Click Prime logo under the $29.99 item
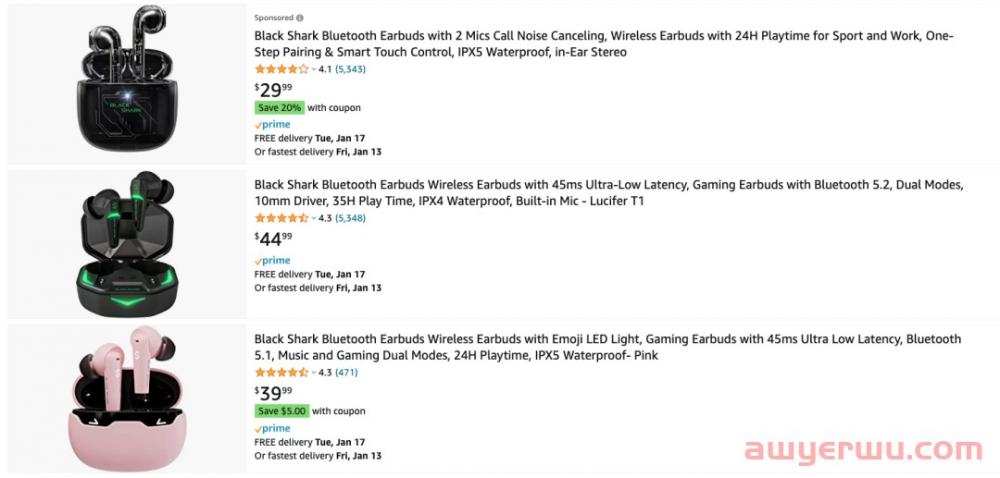The height and width of the screenshot is (478, 1000). [272, 125]
